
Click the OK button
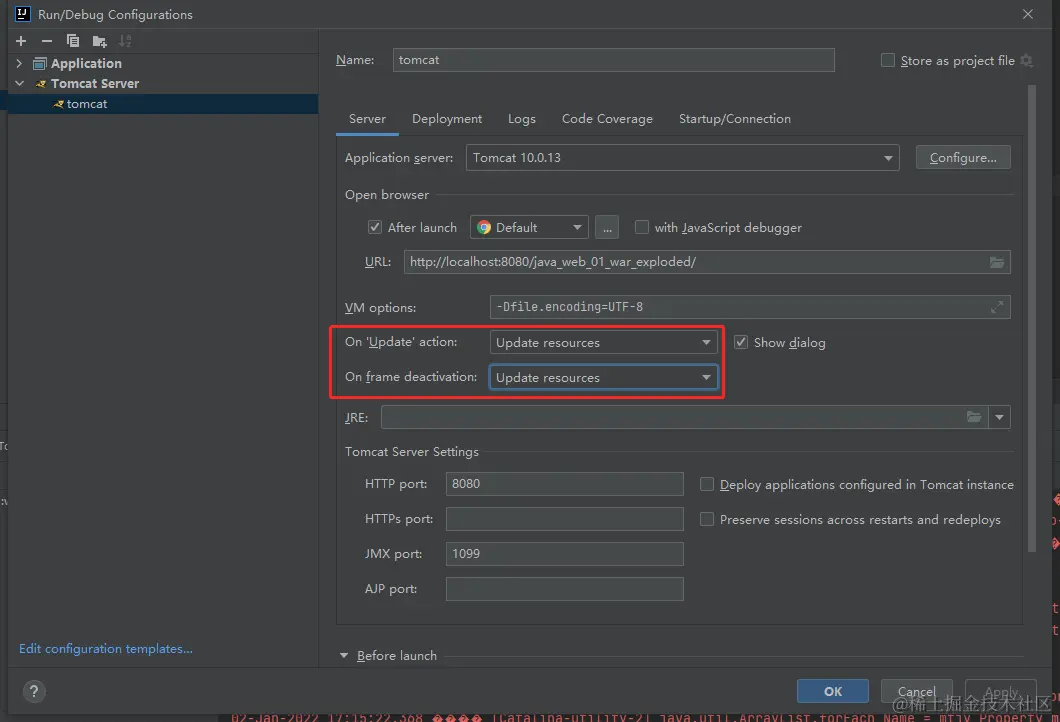pyautogui.click(x=833, y=691)
